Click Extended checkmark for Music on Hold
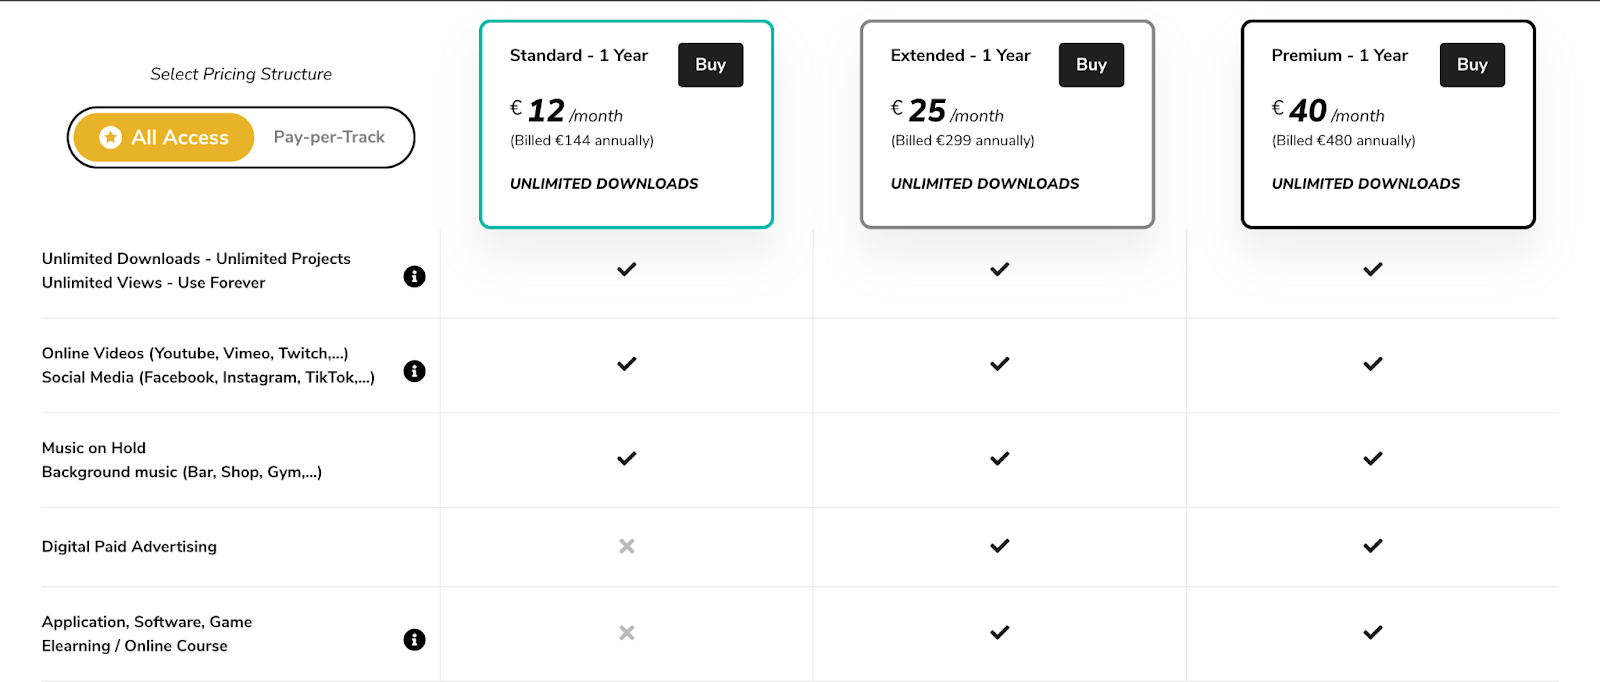This screenshot has height=682, width=1600. (999, 459)
